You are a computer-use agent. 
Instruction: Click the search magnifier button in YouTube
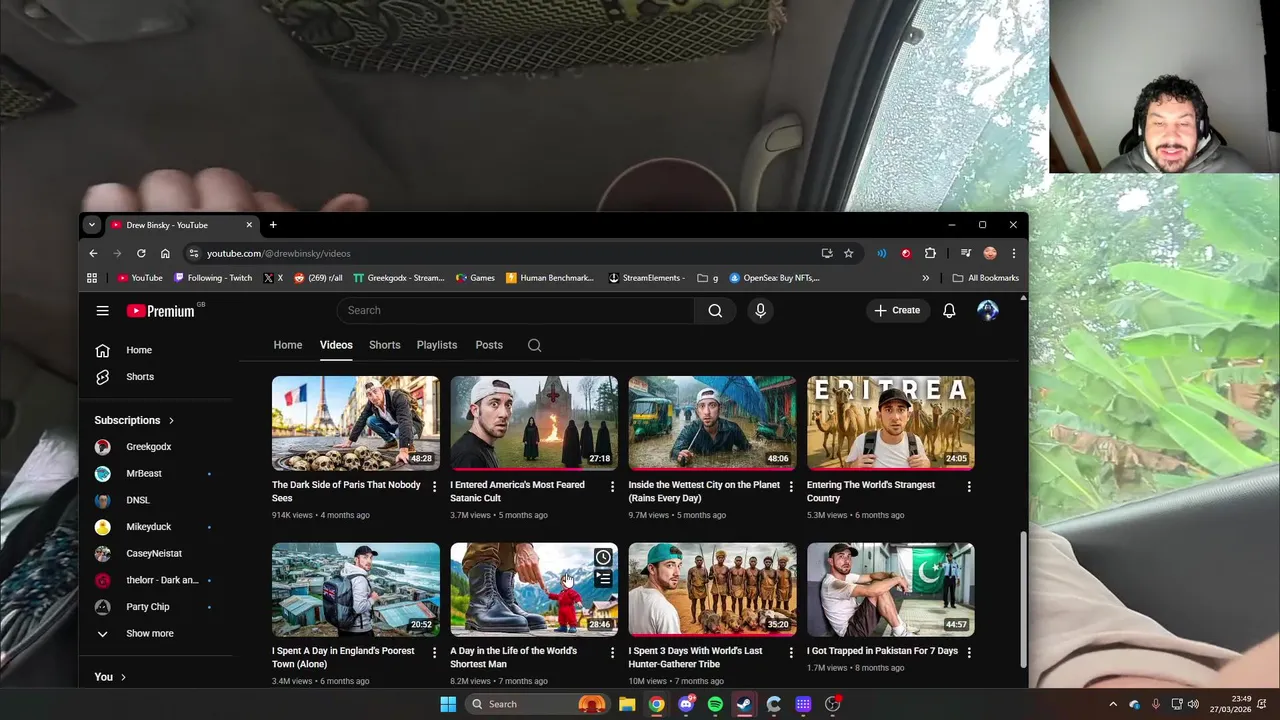[x=715, y=311]
